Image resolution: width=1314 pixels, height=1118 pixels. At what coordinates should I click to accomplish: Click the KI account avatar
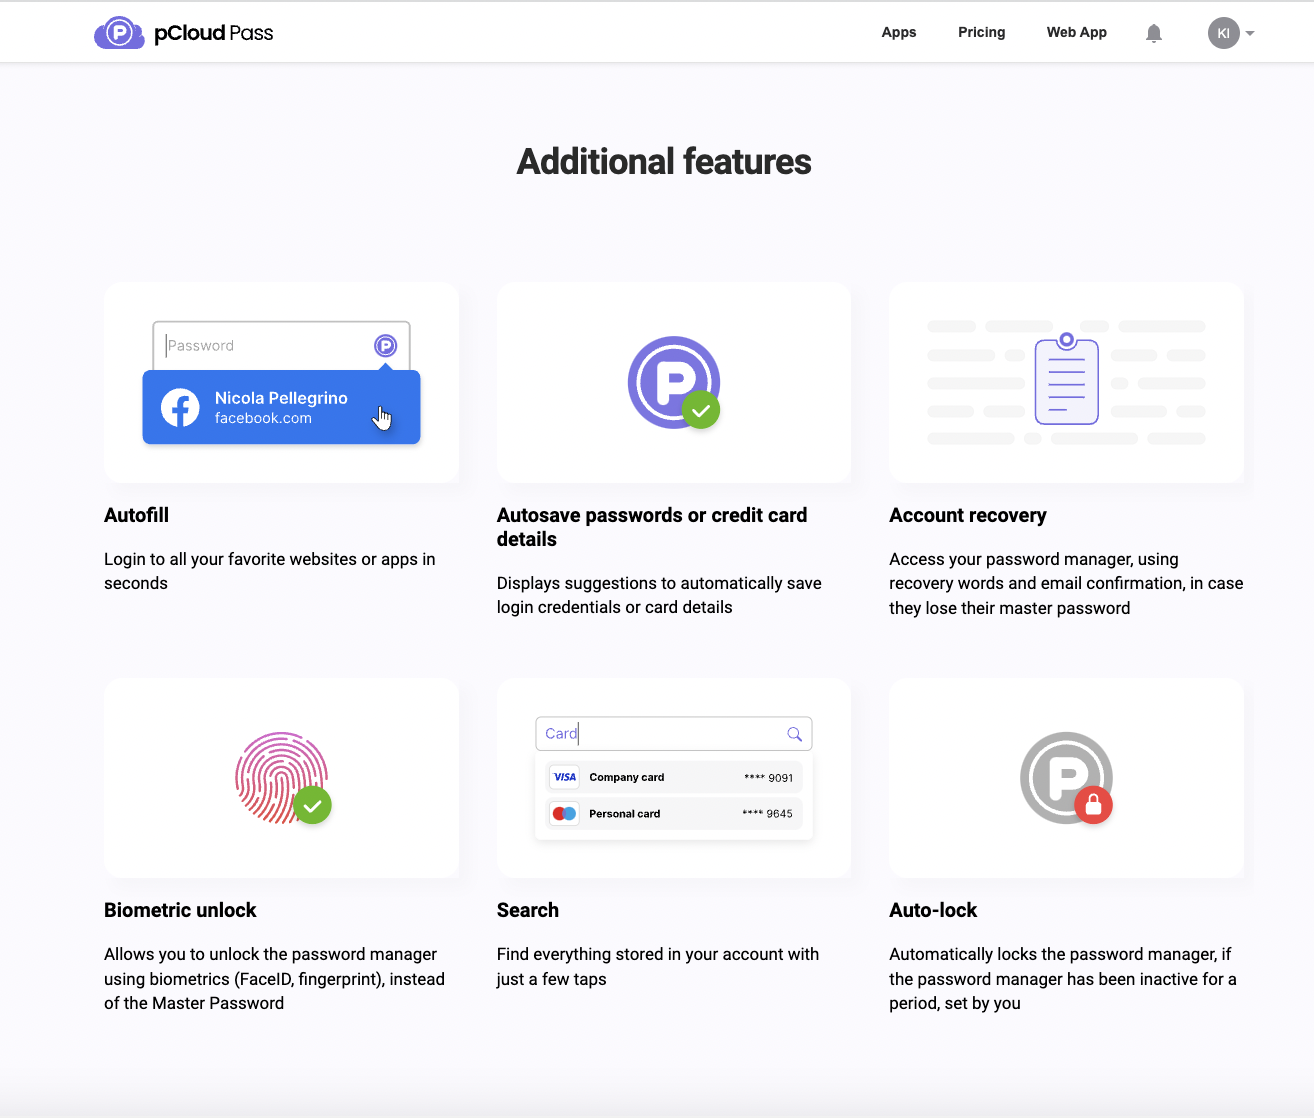[x=1224, y=32]
